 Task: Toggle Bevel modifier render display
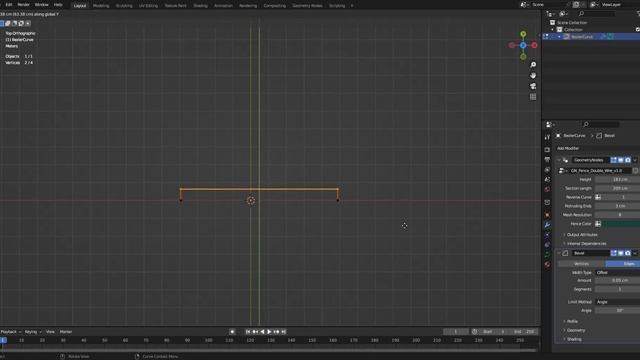click(x=628, y=253)
